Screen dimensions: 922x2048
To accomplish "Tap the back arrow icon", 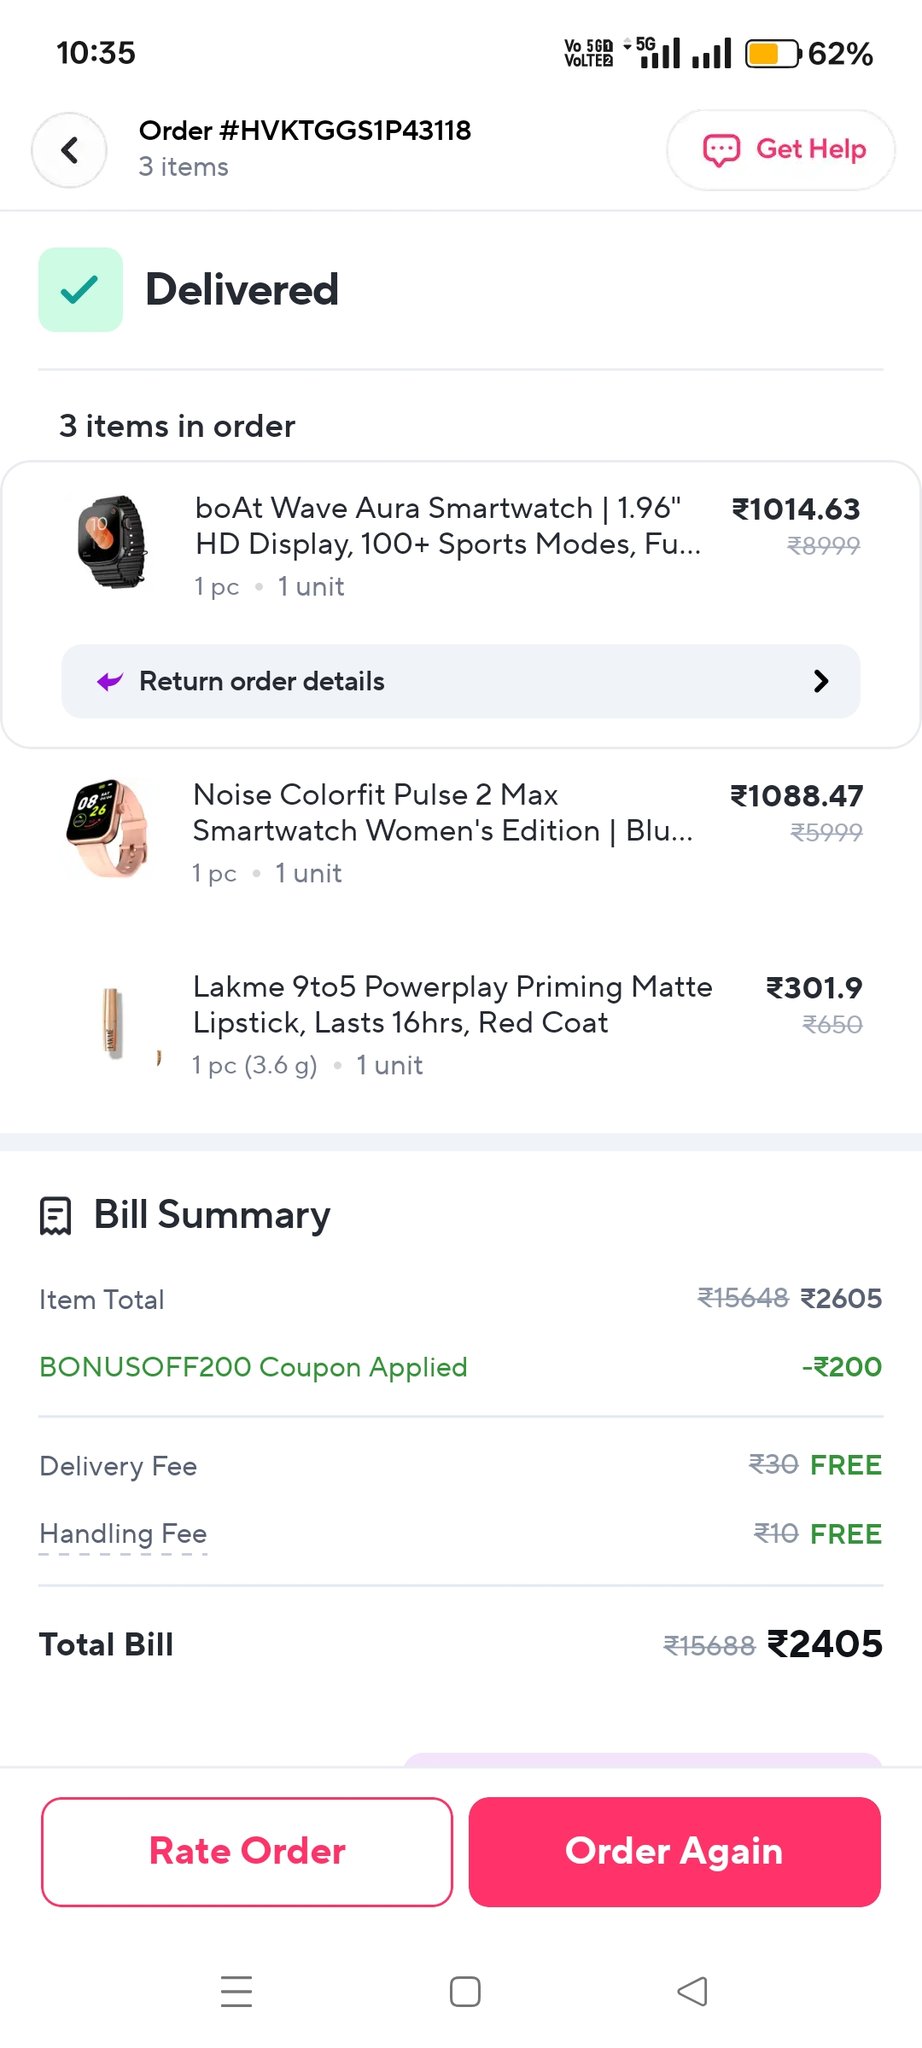I will point(69,151).
